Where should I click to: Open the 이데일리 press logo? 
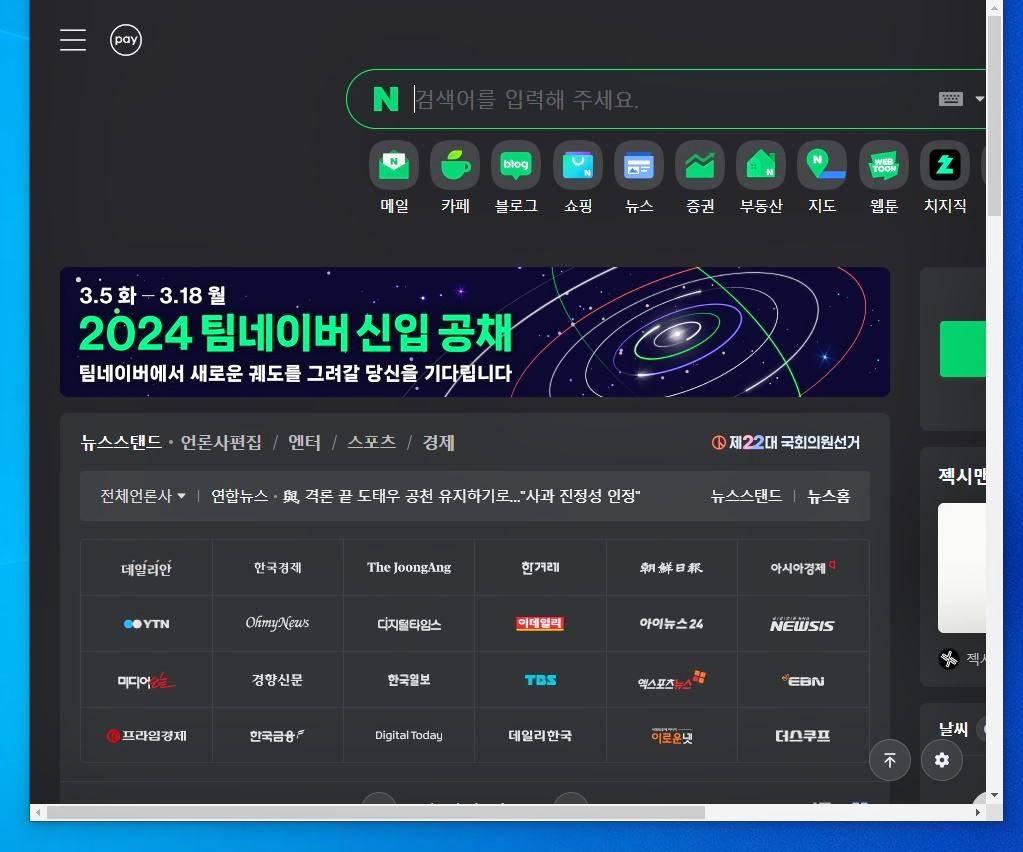pos(540,624)
